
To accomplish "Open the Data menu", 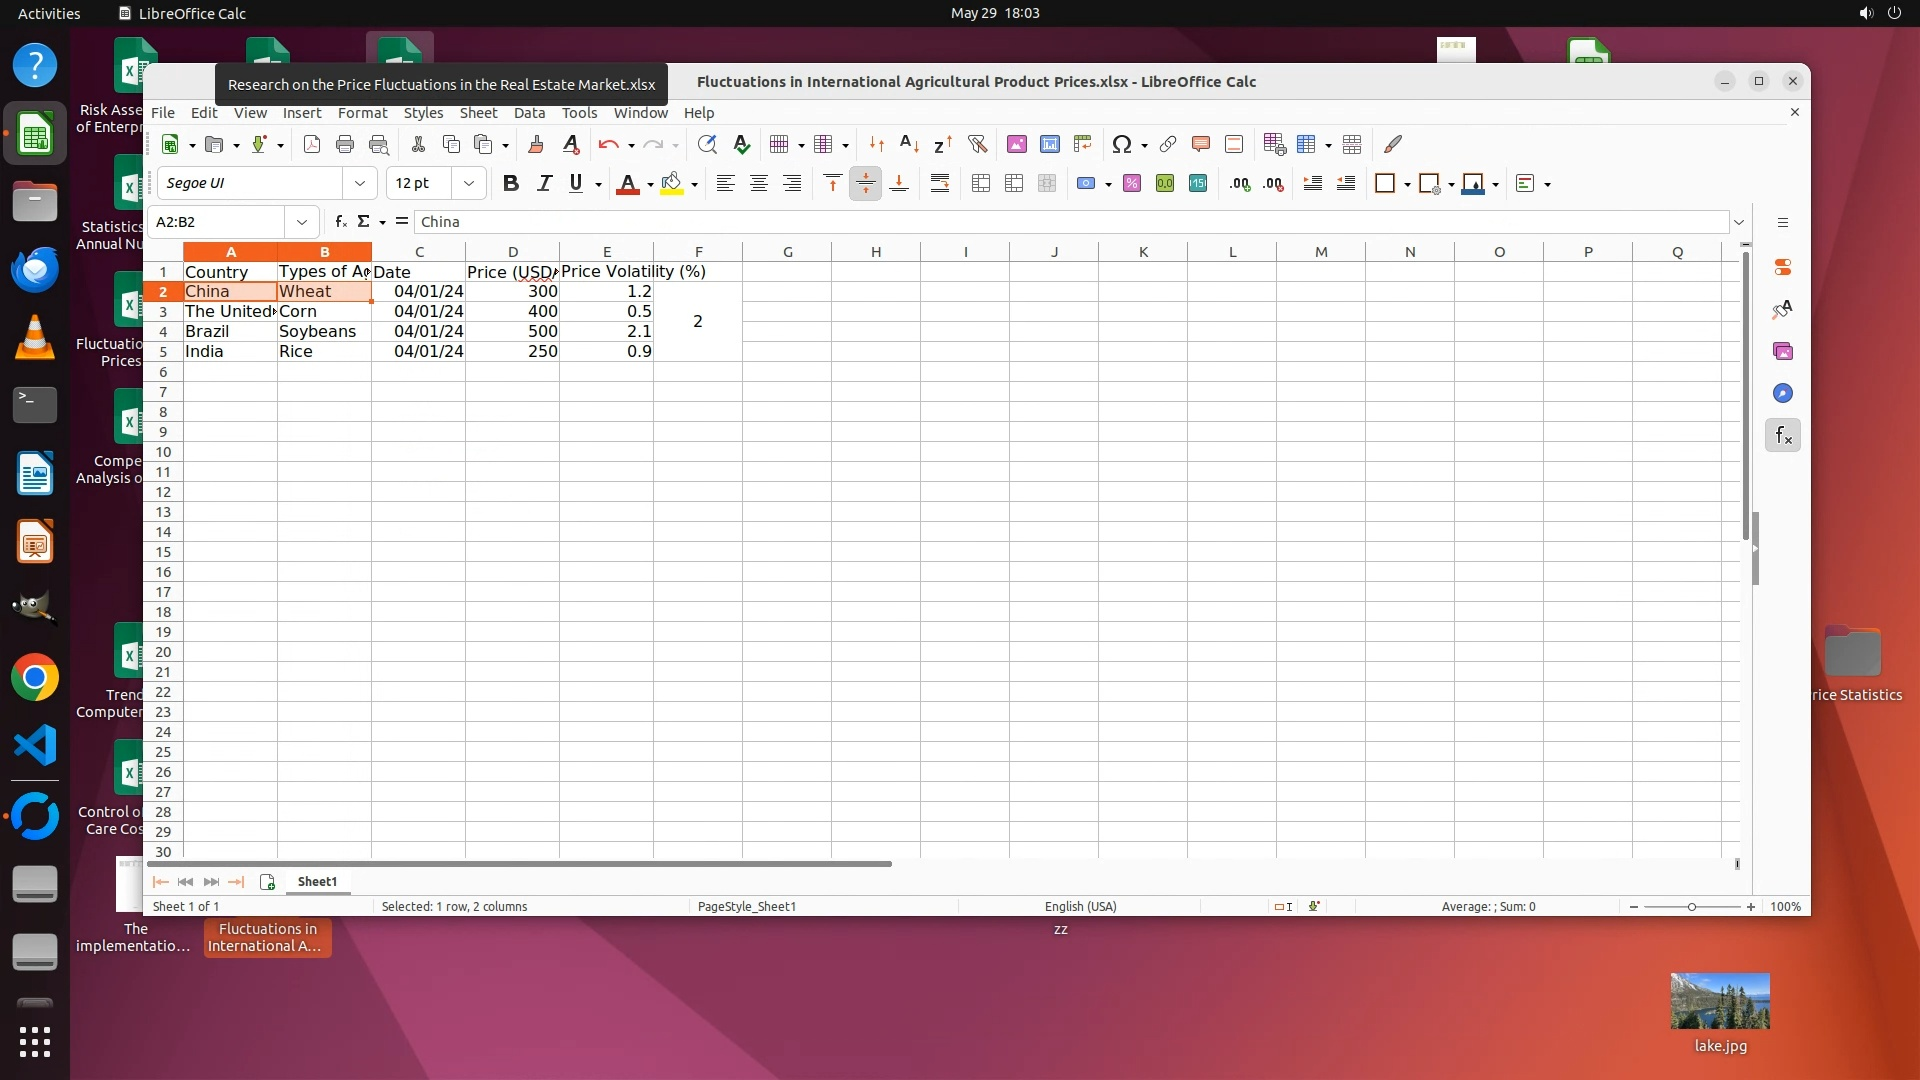I will 529,113.
